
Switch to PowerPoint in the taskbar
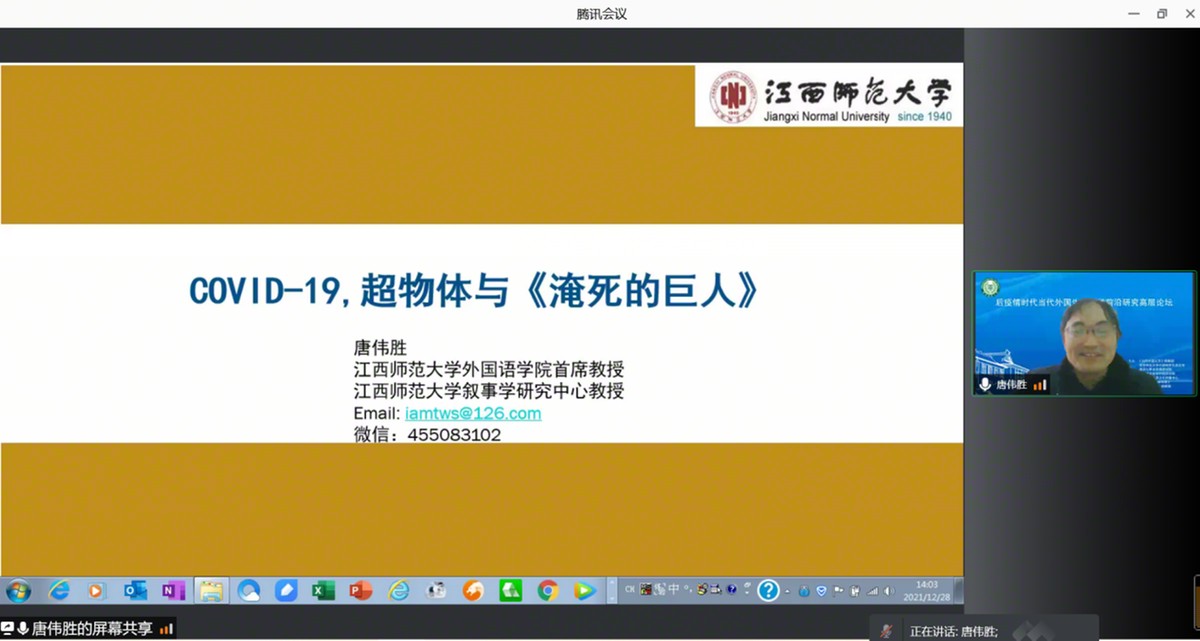pyautogui.click(x=361, y=590)
